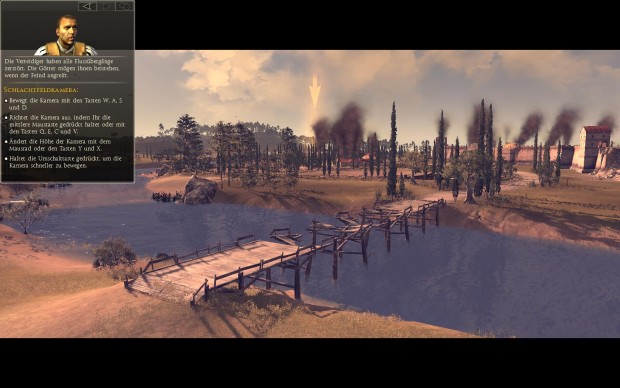Screen dimensions: 620x388
Task: Click the tip about Mausrad or keys Y, X
Action: 59,145
